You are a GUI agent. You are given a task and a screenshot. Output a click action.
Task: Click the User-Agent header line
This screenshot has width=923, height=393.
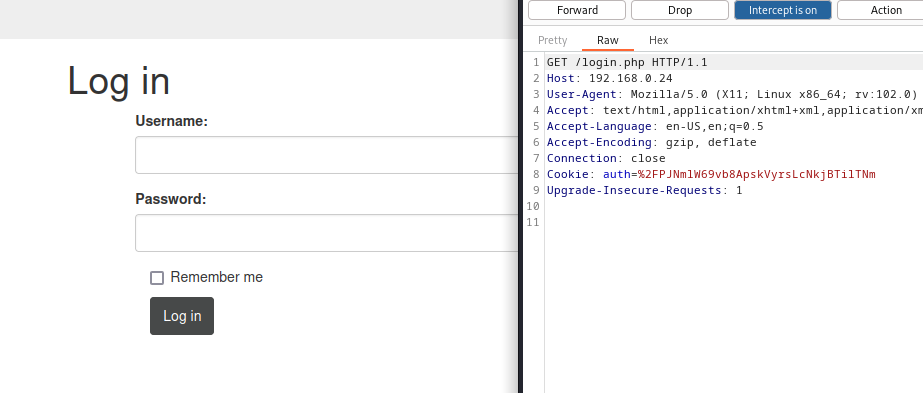(x=732, y=94)
